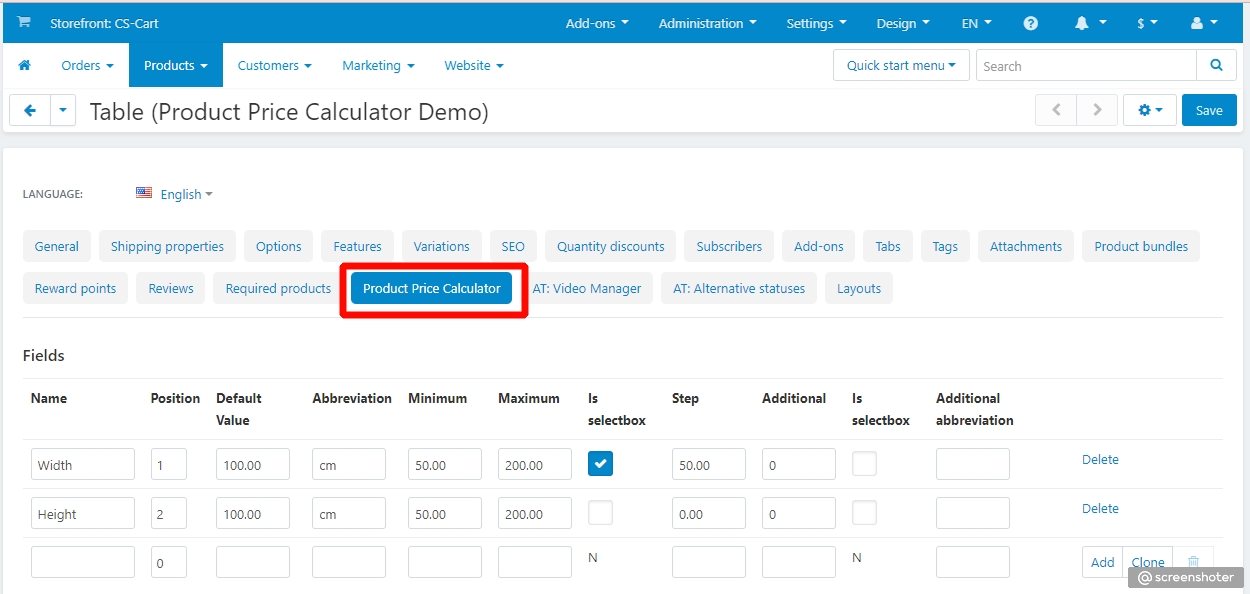Expand the Add-ons top menu
The width and height of the screenshot is (1250, 594).
pyautogui.click(x=597, y=23)
